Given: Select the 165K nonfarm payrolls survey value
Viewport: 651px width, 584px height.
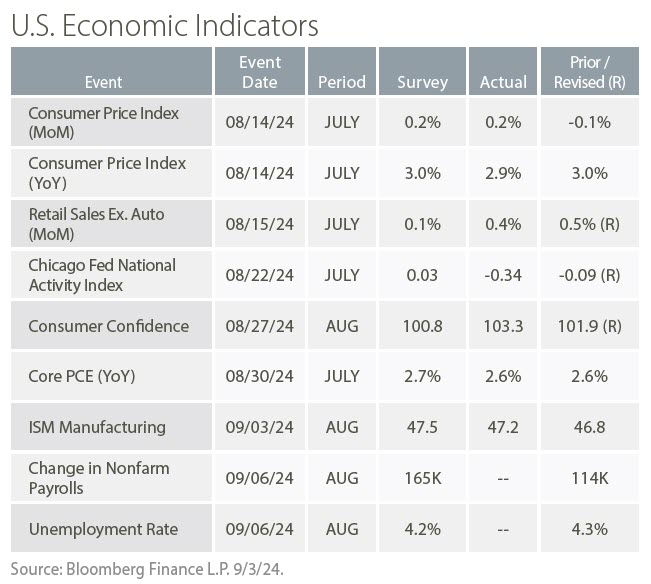Looking at the screenshot, I should (x=422, y=478).
